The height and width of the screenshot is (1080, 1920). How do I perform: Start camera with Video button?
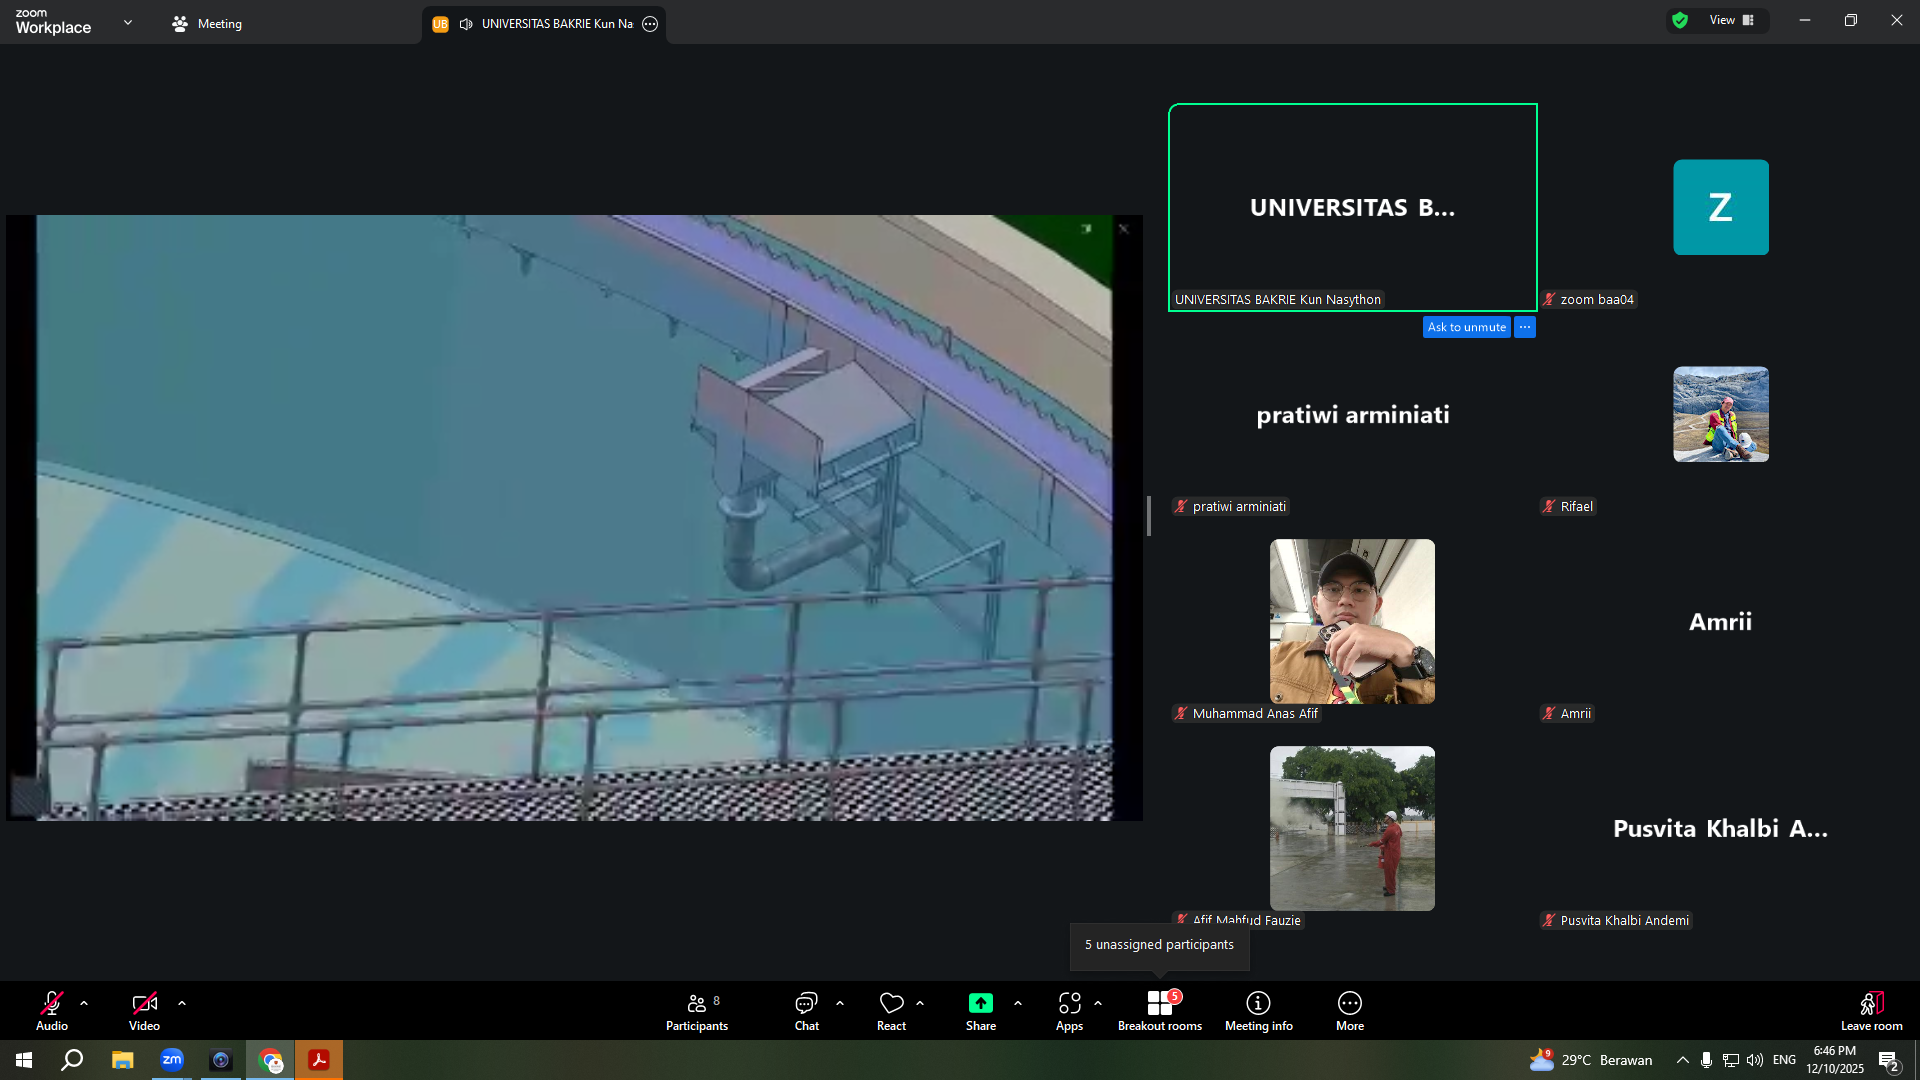[144, 1011]
